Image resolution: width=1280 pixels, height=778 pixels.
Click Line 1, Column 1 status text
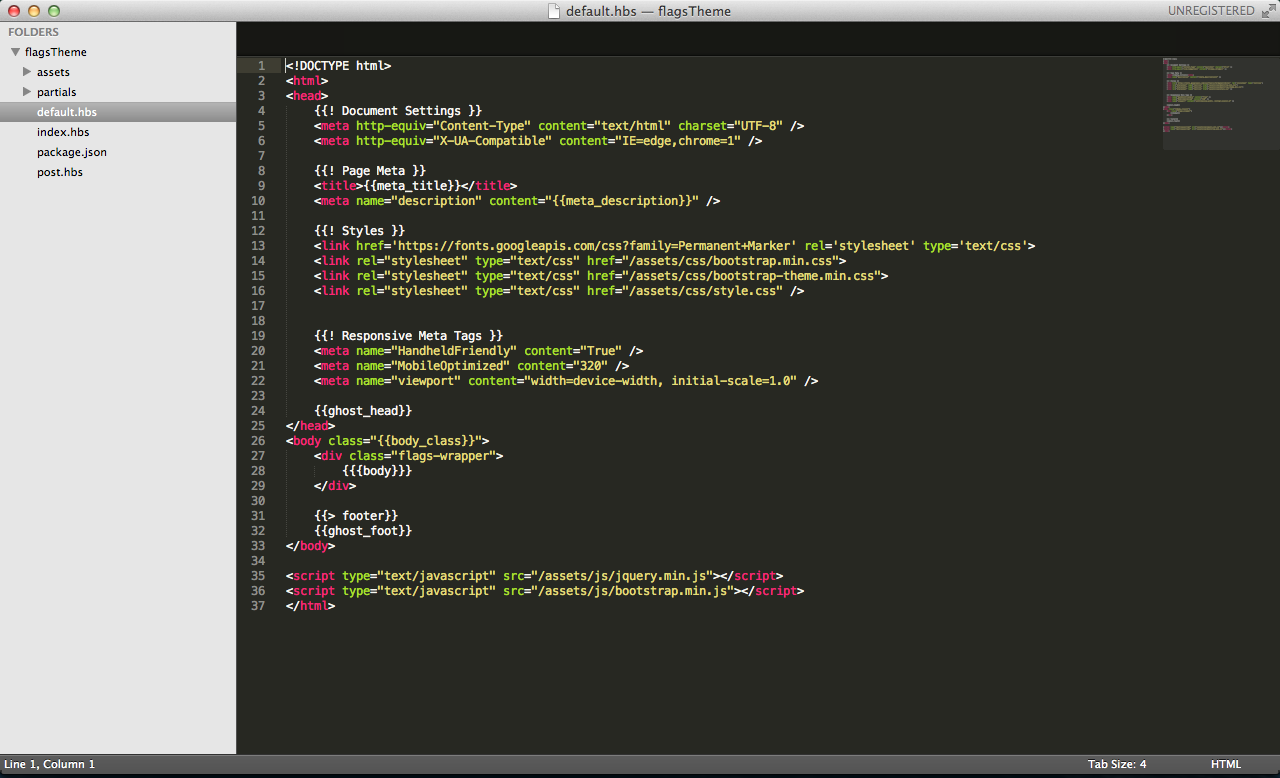point(50,764)
